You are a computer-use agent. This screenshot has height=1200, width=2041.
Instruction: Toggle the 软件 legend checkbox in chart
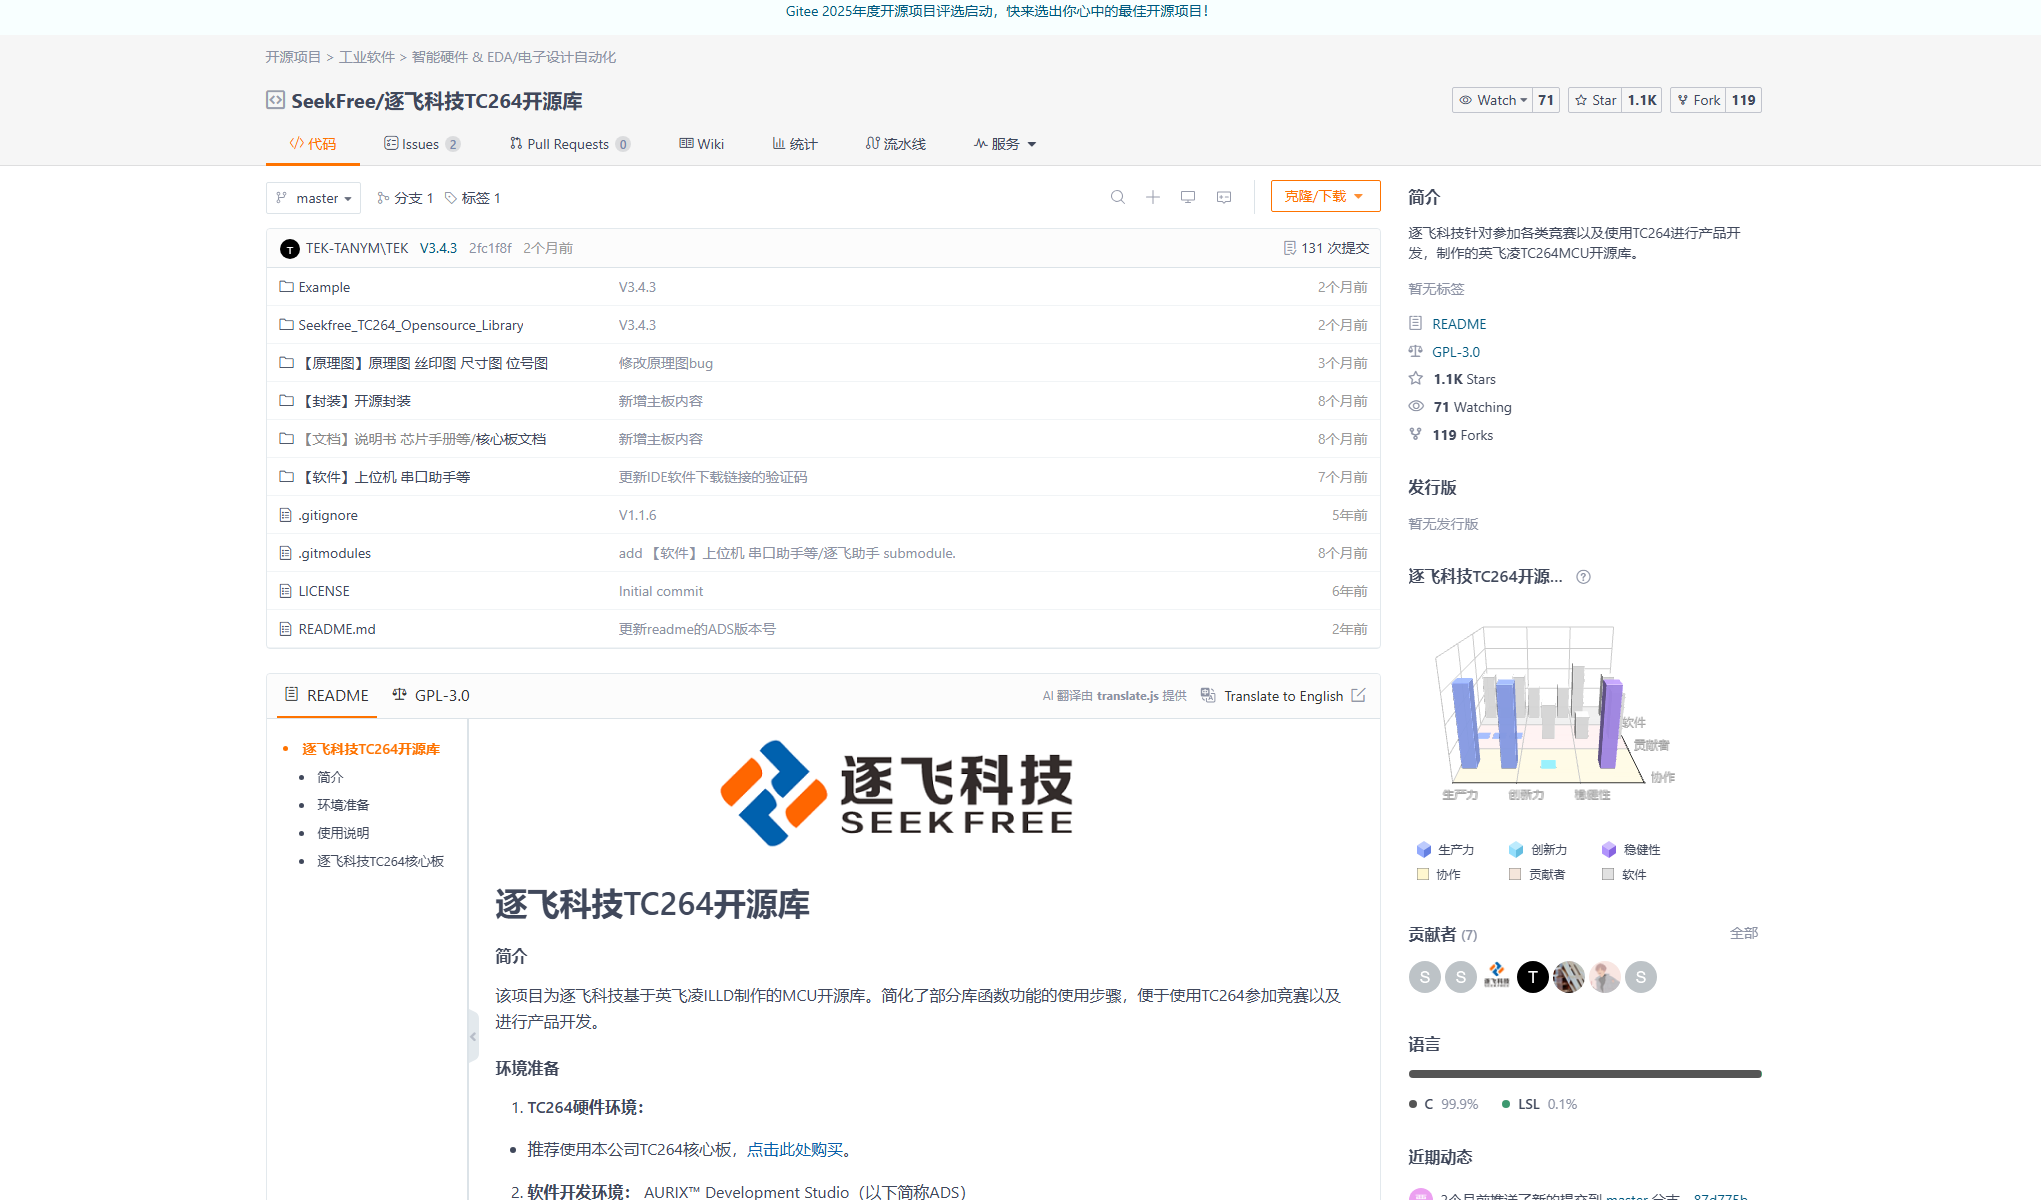(1608, 874)
